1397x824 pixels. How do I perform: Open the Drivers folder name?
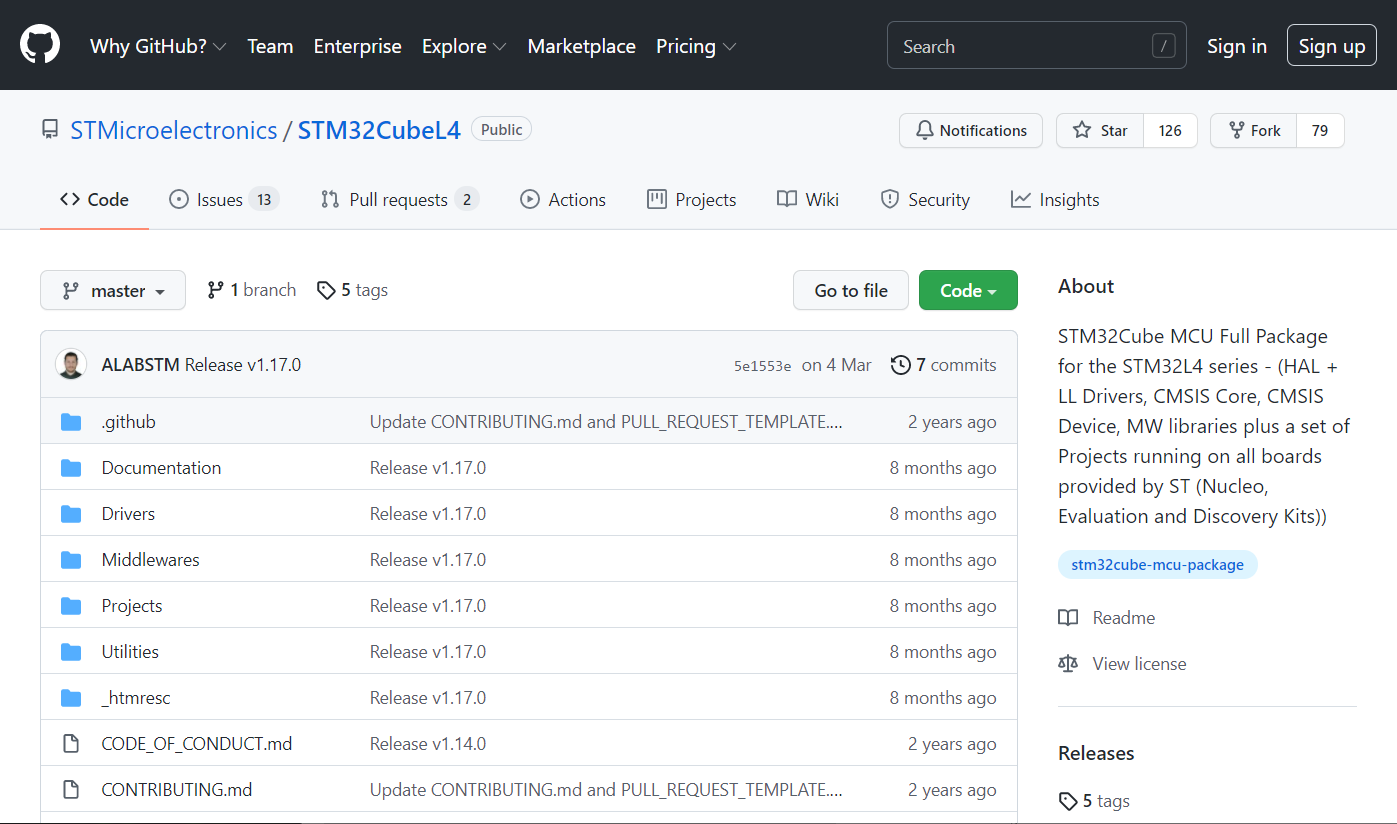click(x=128, y=514)
